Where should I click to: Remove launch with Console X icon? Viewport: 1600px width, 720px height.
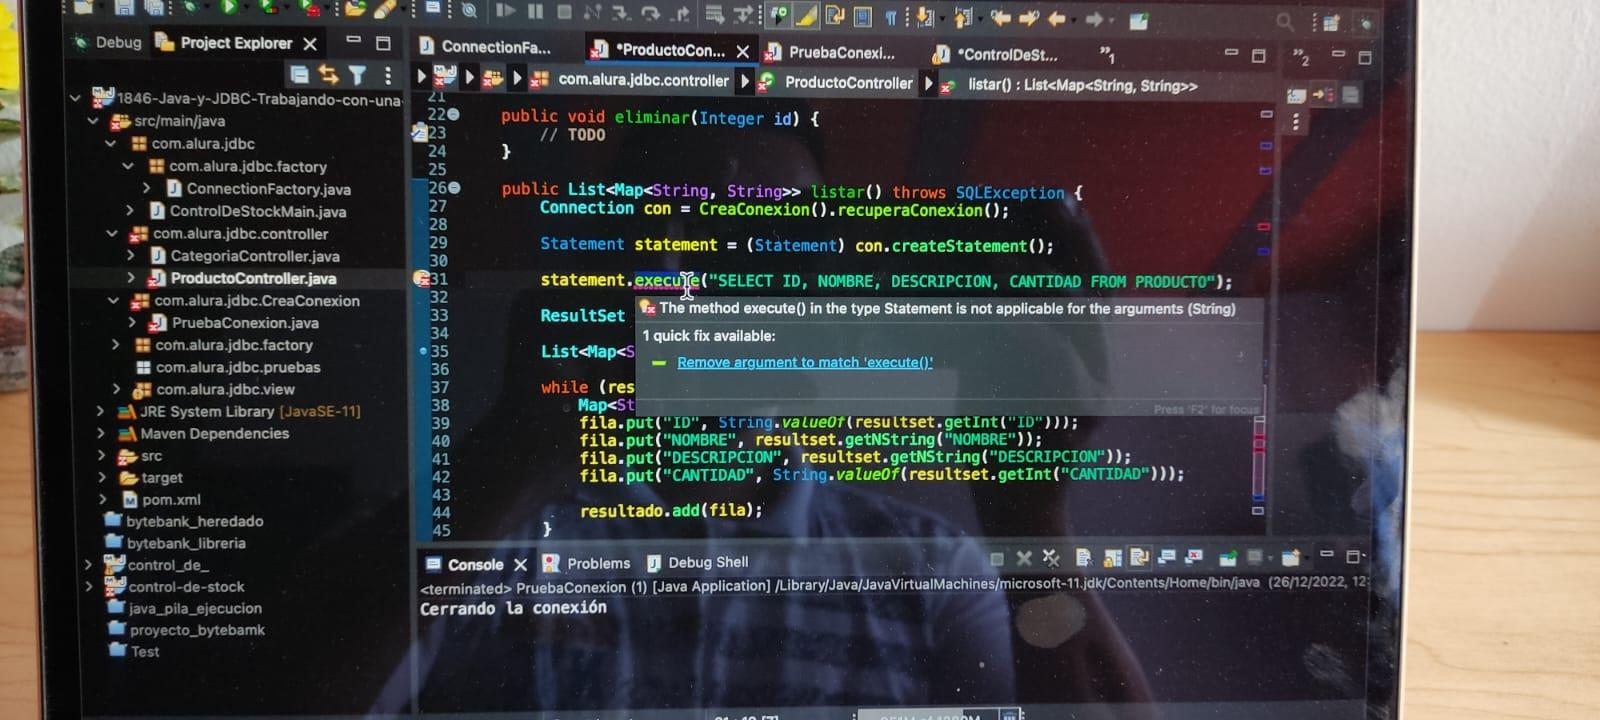pos(1023,558)
